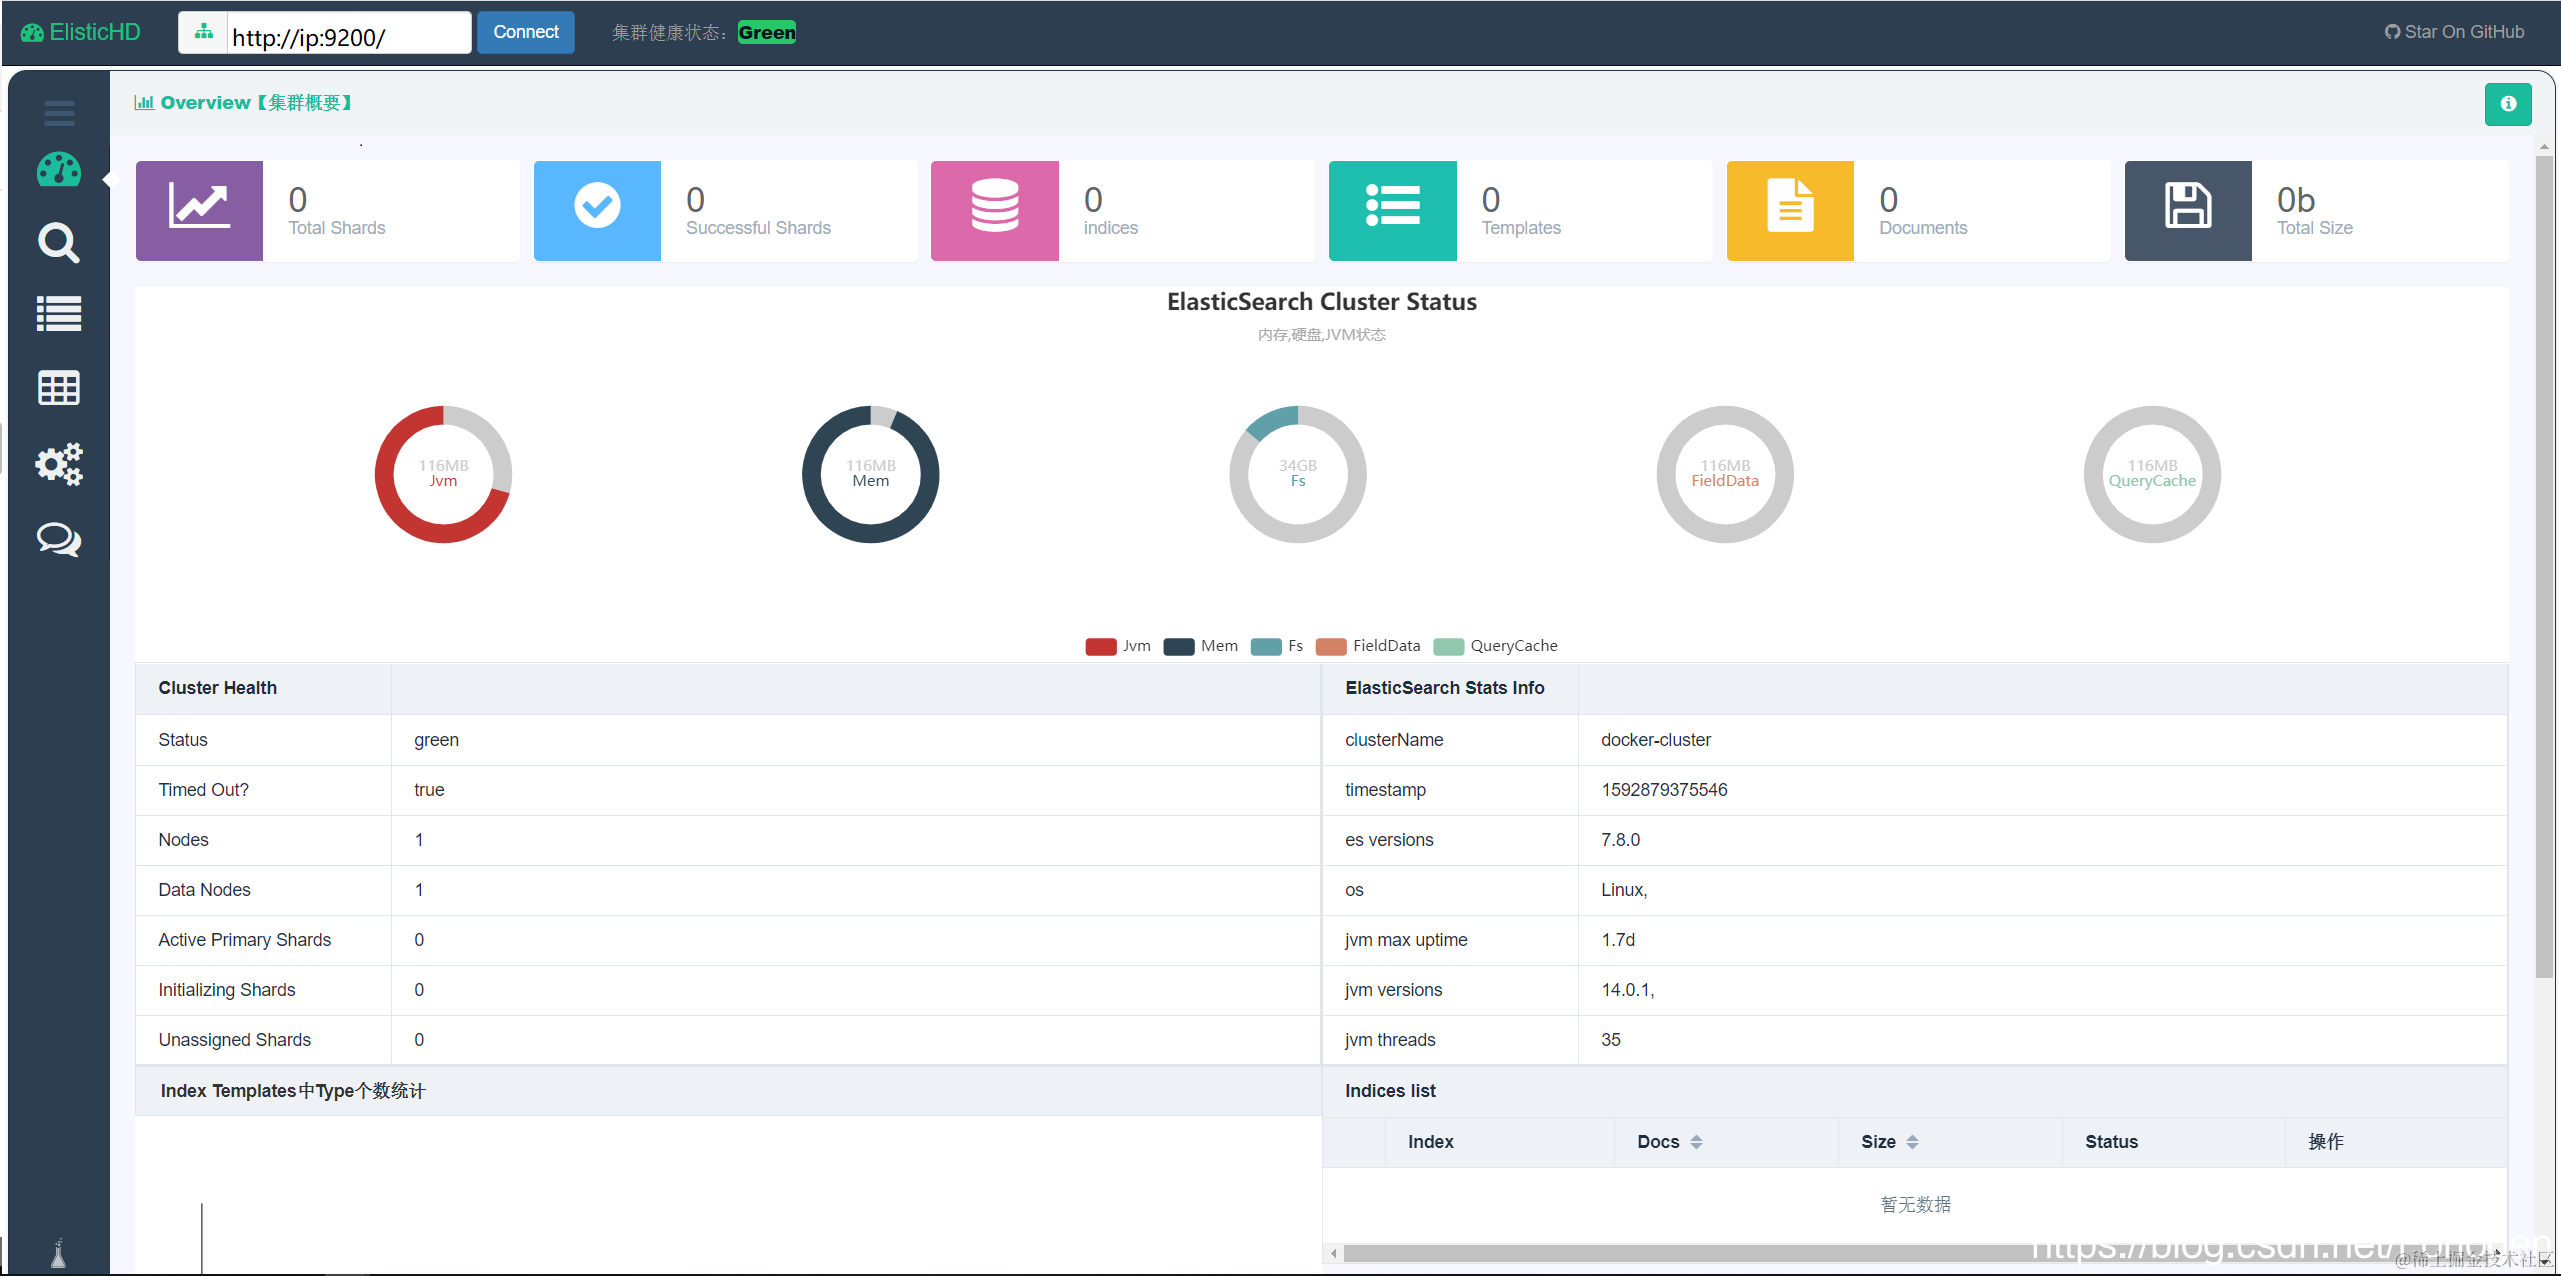Sort indices list by Size column
Viewport: 2561px width, 1276px height.
pos(1912,1142)
